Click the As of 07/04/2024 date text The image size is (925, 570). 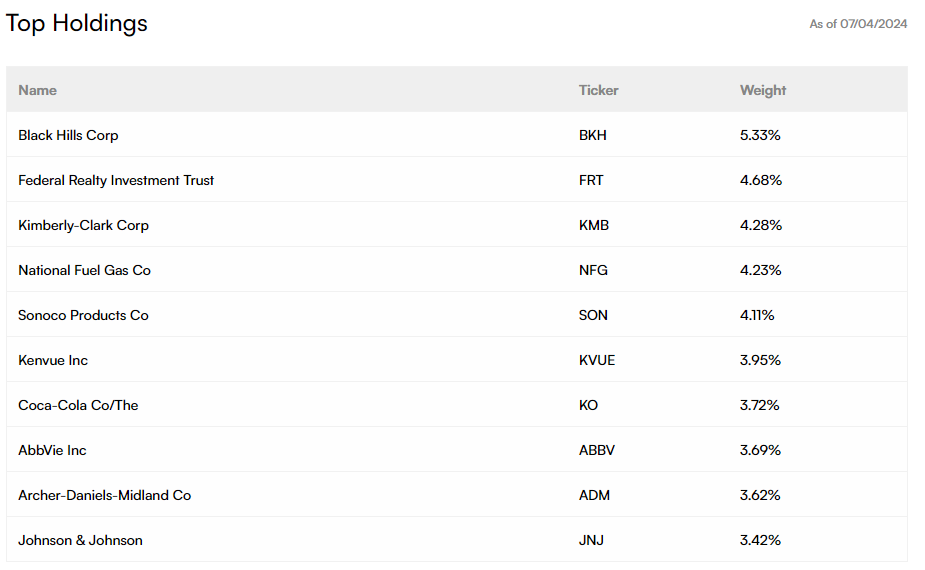click(x=858, y=24)
